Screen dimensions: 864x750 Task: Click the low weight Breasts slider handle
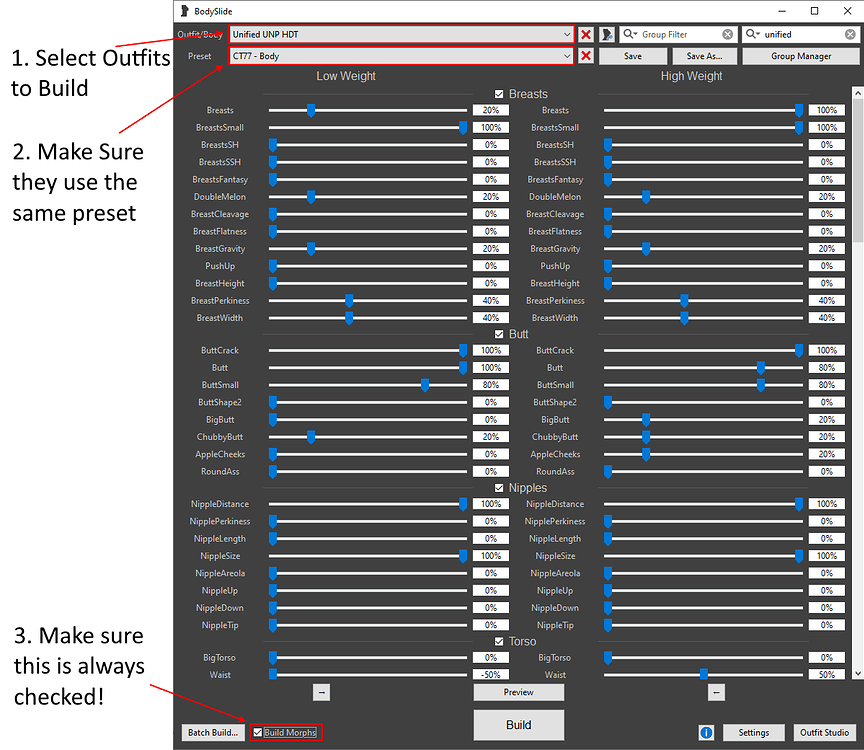pyautogui.click(x=311, y=111)
